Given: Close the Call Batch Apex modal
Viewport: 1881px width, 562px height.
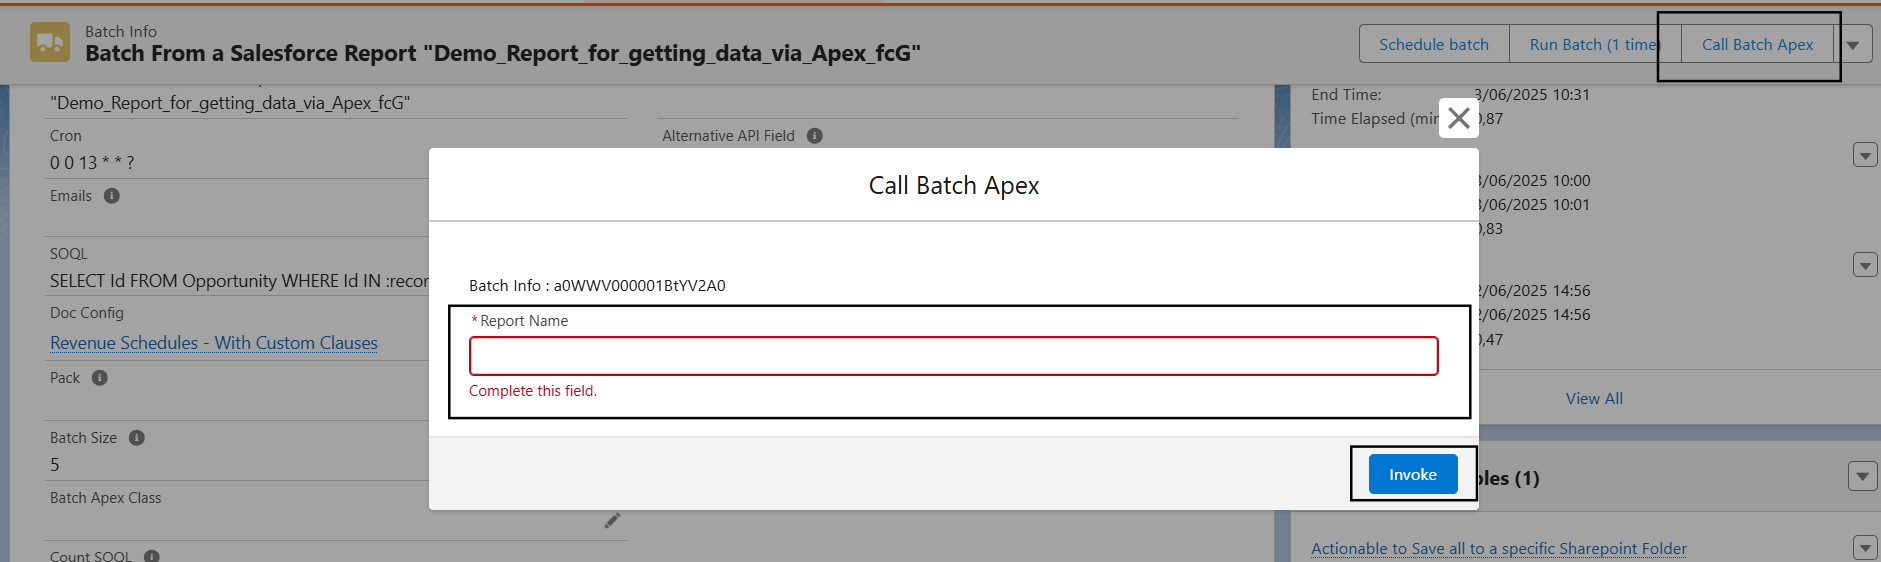Looking at the screenshot, I should coord(1459,118).
